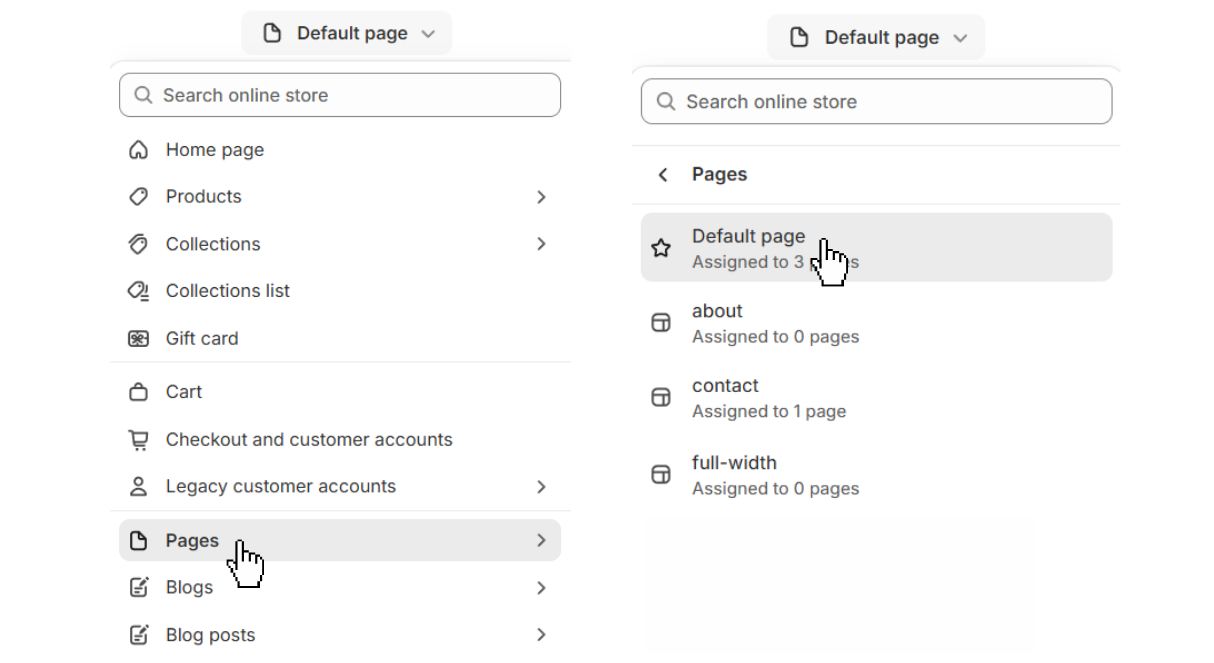Open Checkout and customer accounts
The width and height of the screenshot is (1214, 663).
pos(309,439)
